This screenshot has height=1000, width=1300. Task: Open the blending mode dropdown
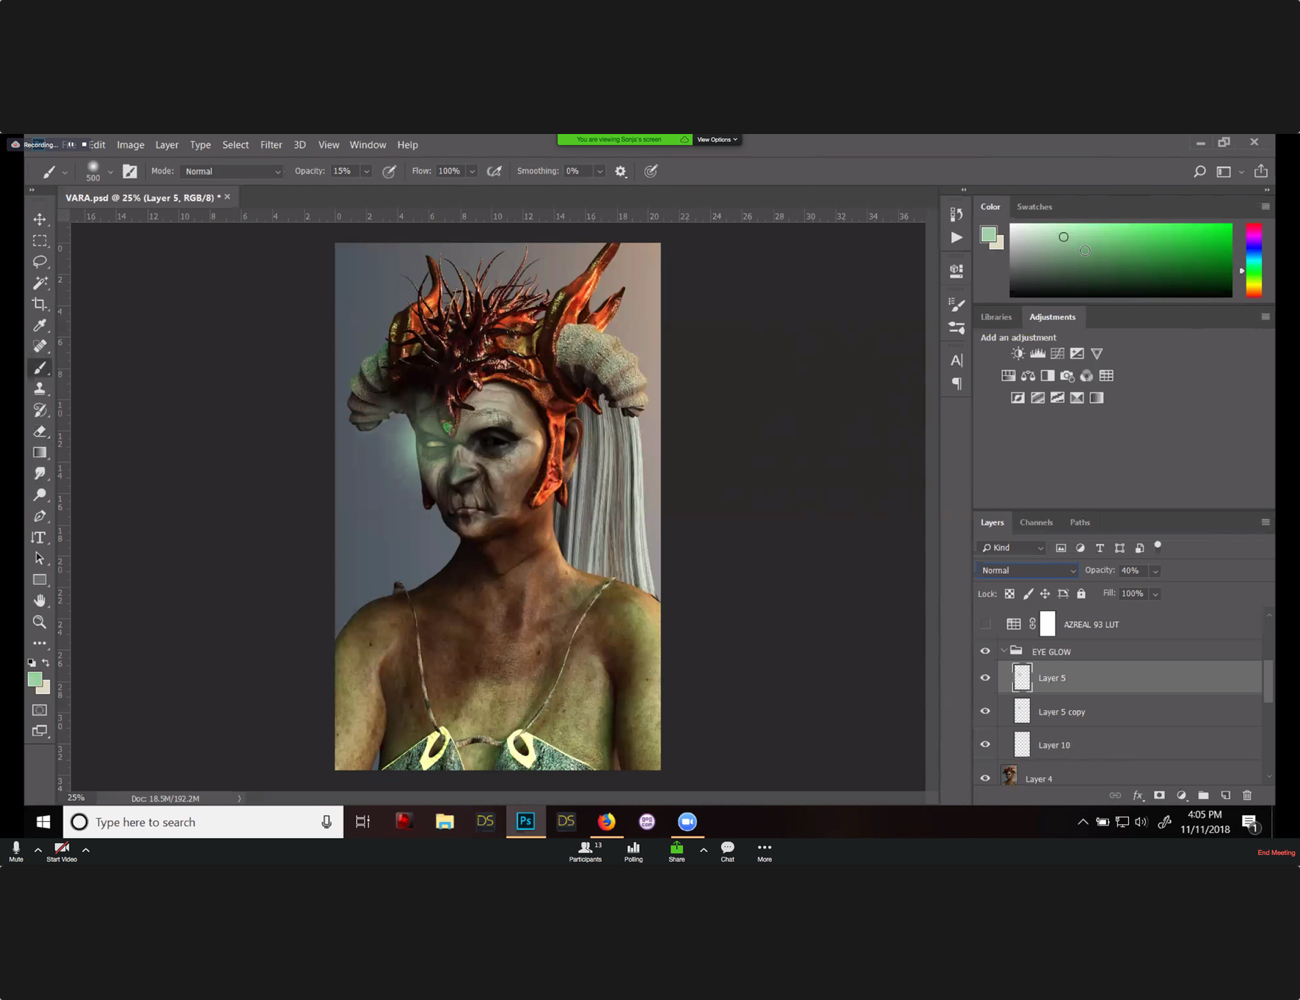tap(1028, 570)
